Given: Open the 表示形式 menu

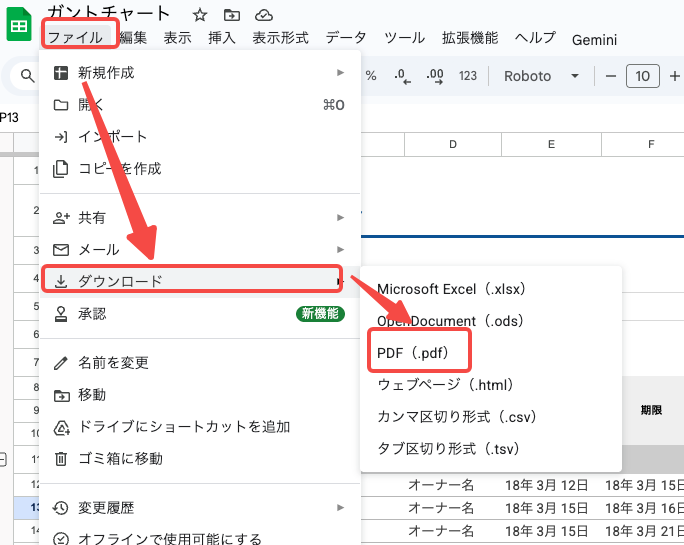Looking at the screenshot, I should [x=280, y=38].
